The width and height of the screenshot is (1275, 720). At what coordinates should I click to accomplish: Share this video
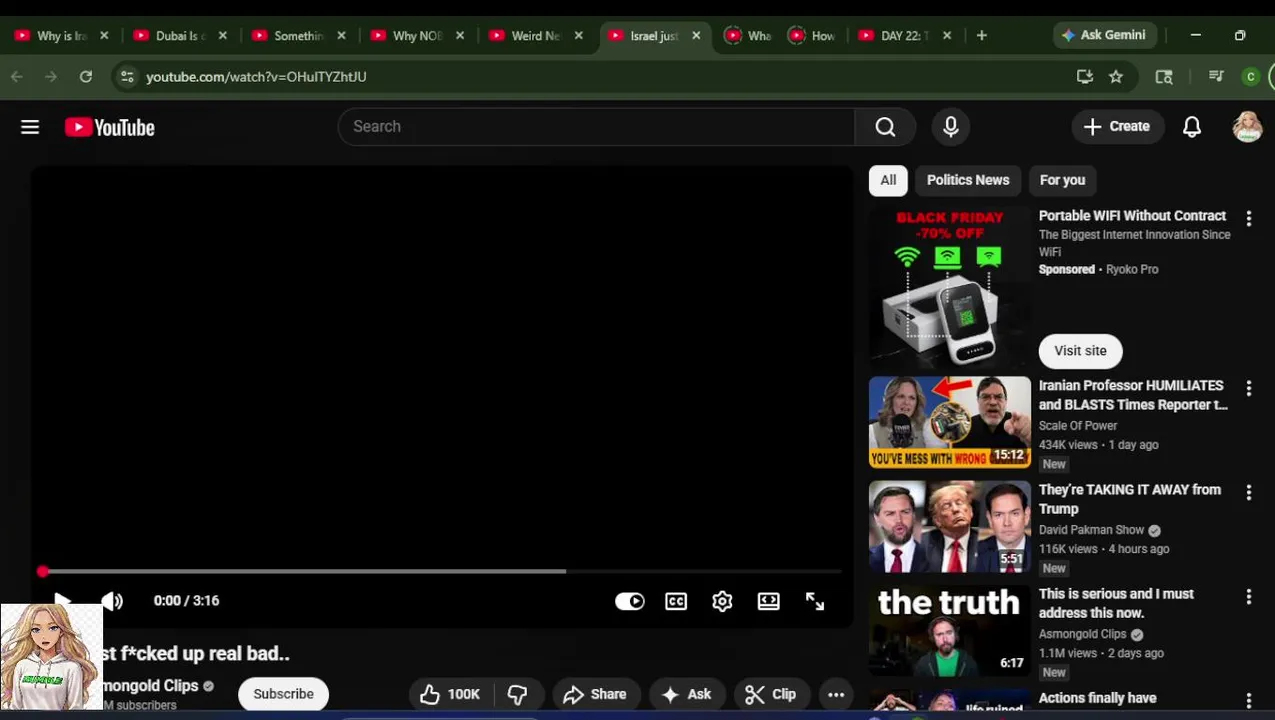click(x=595, y=694)
